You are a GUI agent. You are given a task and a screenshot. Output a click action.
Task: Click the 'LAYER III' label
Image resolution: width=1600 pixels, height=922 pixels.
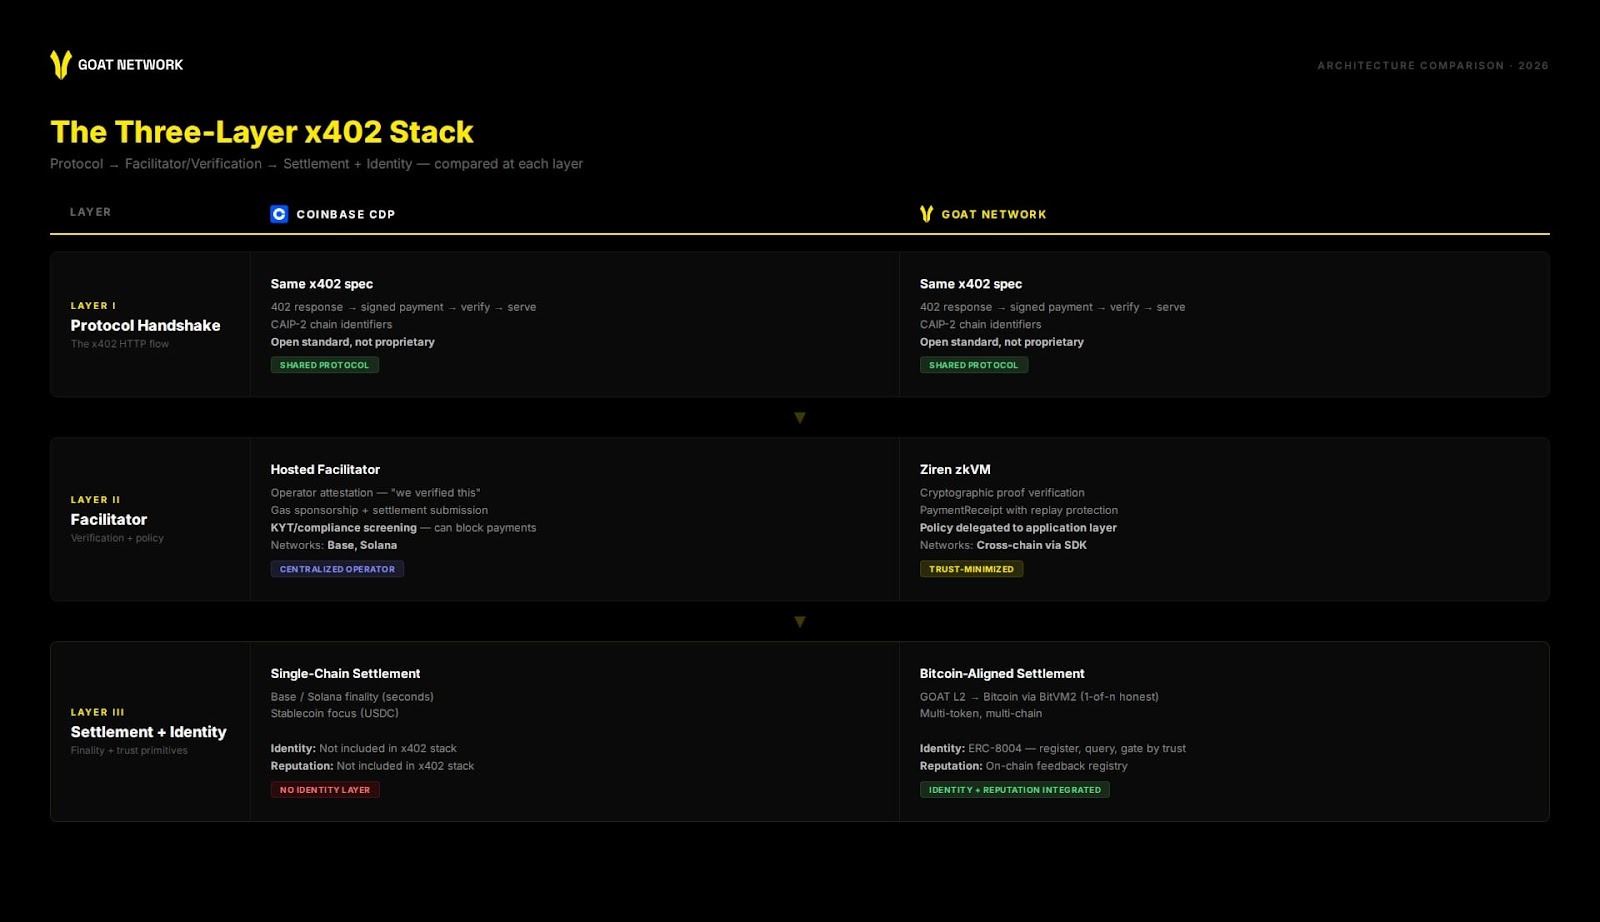pyautogui.click(x=97, y=713)
